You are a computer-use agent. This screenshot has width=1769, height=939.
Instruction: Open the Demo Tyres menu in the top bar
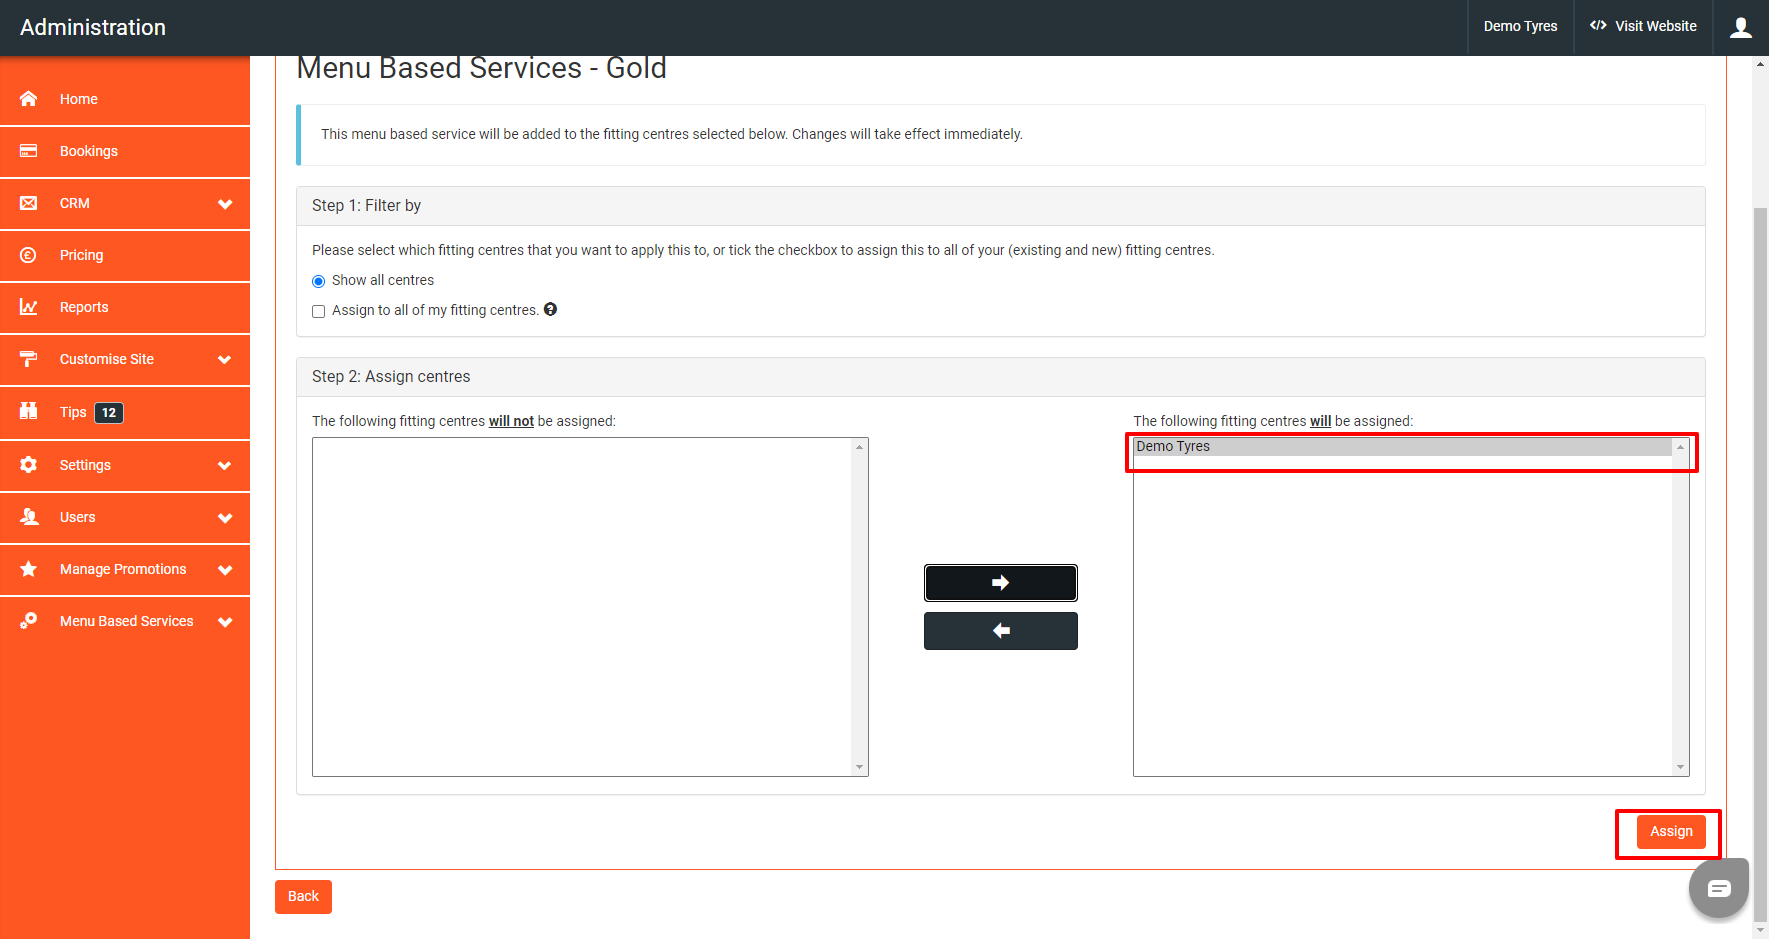pyautogui.click(x=1520, y=27)
